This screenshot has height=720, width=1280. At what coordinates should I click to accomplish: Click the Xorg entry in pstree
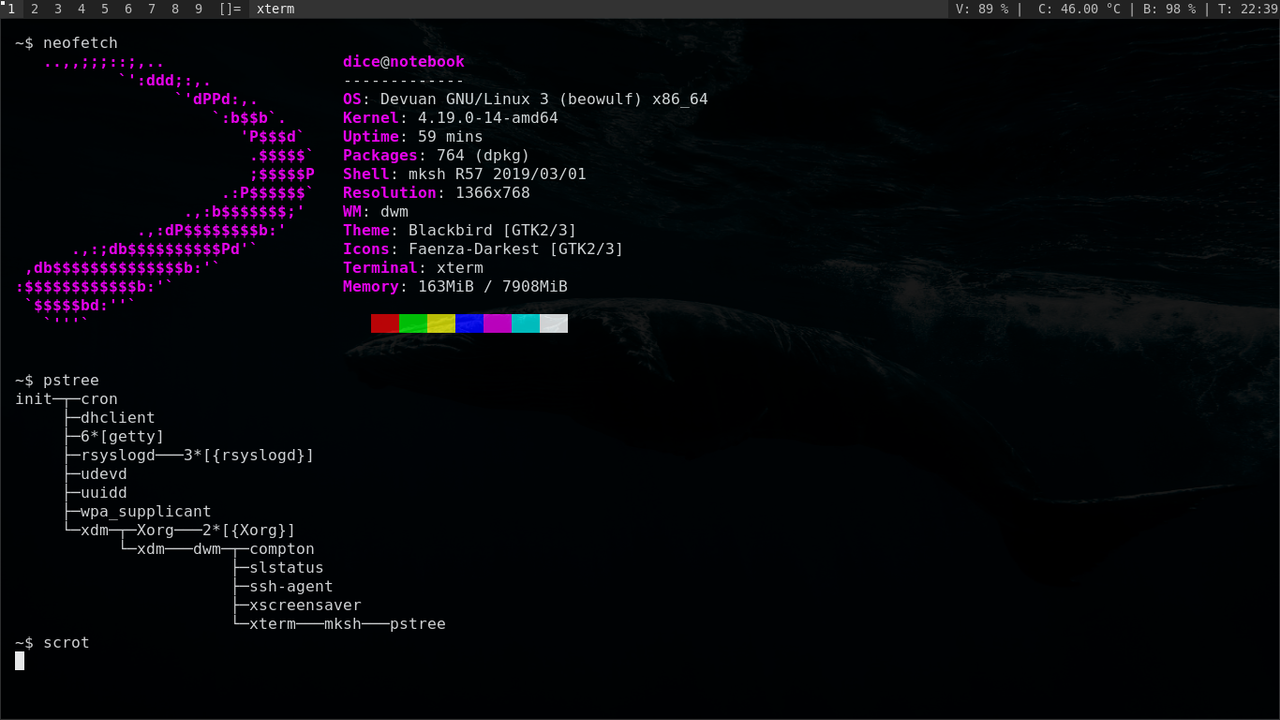click(x=155, y=530)
